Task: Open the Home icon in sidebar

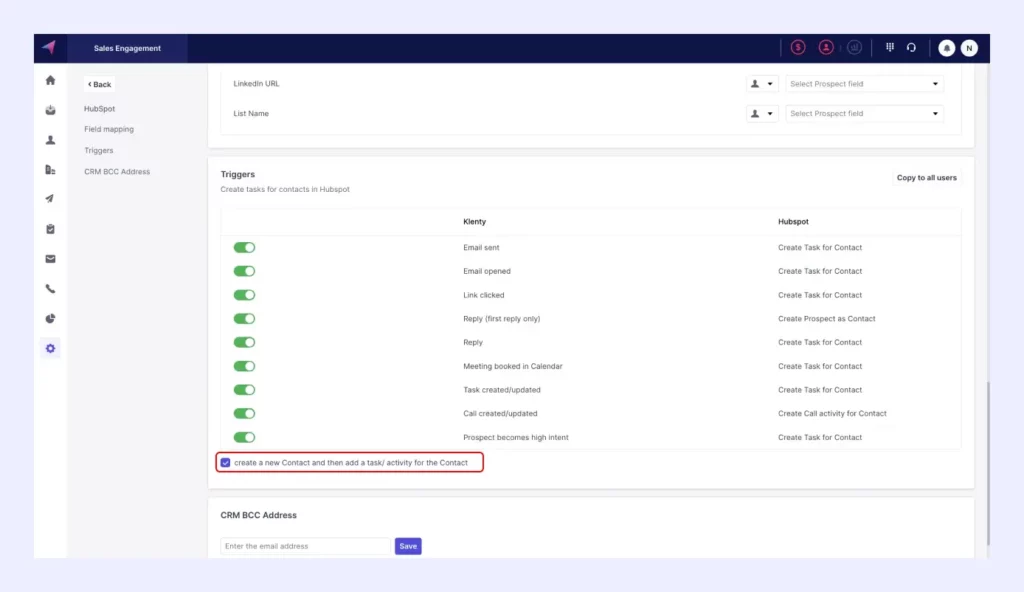Action: tap(50, 80)
